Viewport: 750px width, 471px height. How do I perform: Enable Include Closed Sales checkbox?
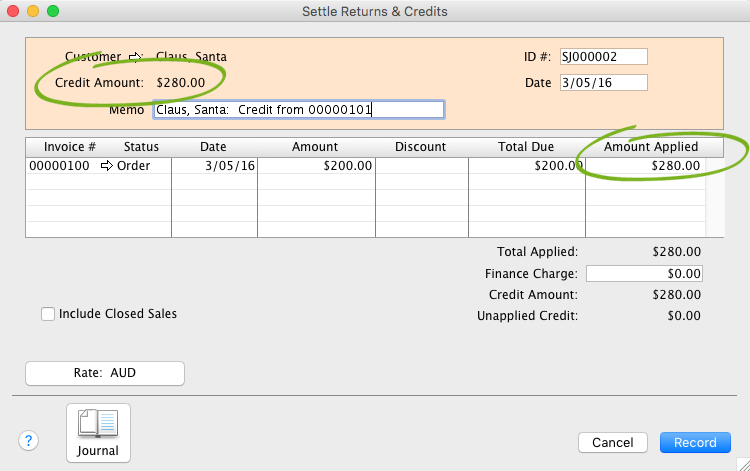click(48, 314)
